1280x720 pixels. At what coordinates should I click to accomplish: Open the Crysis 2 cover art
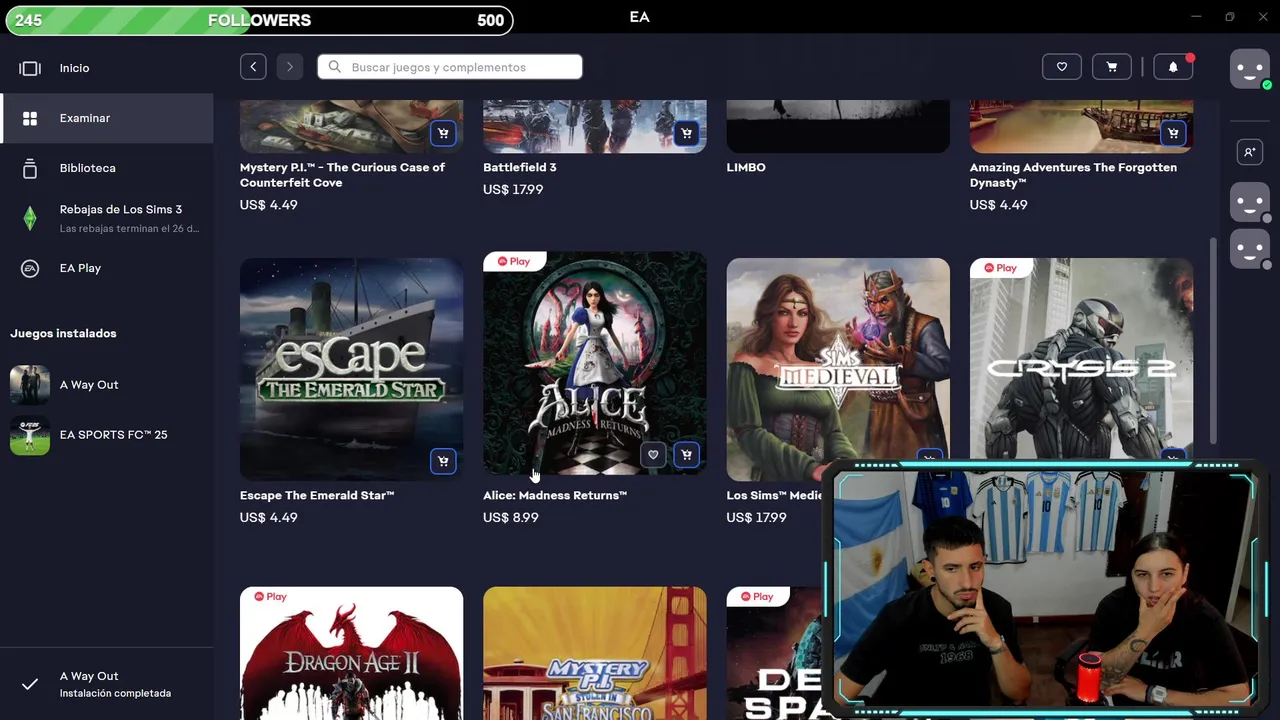click(1081, 360)
